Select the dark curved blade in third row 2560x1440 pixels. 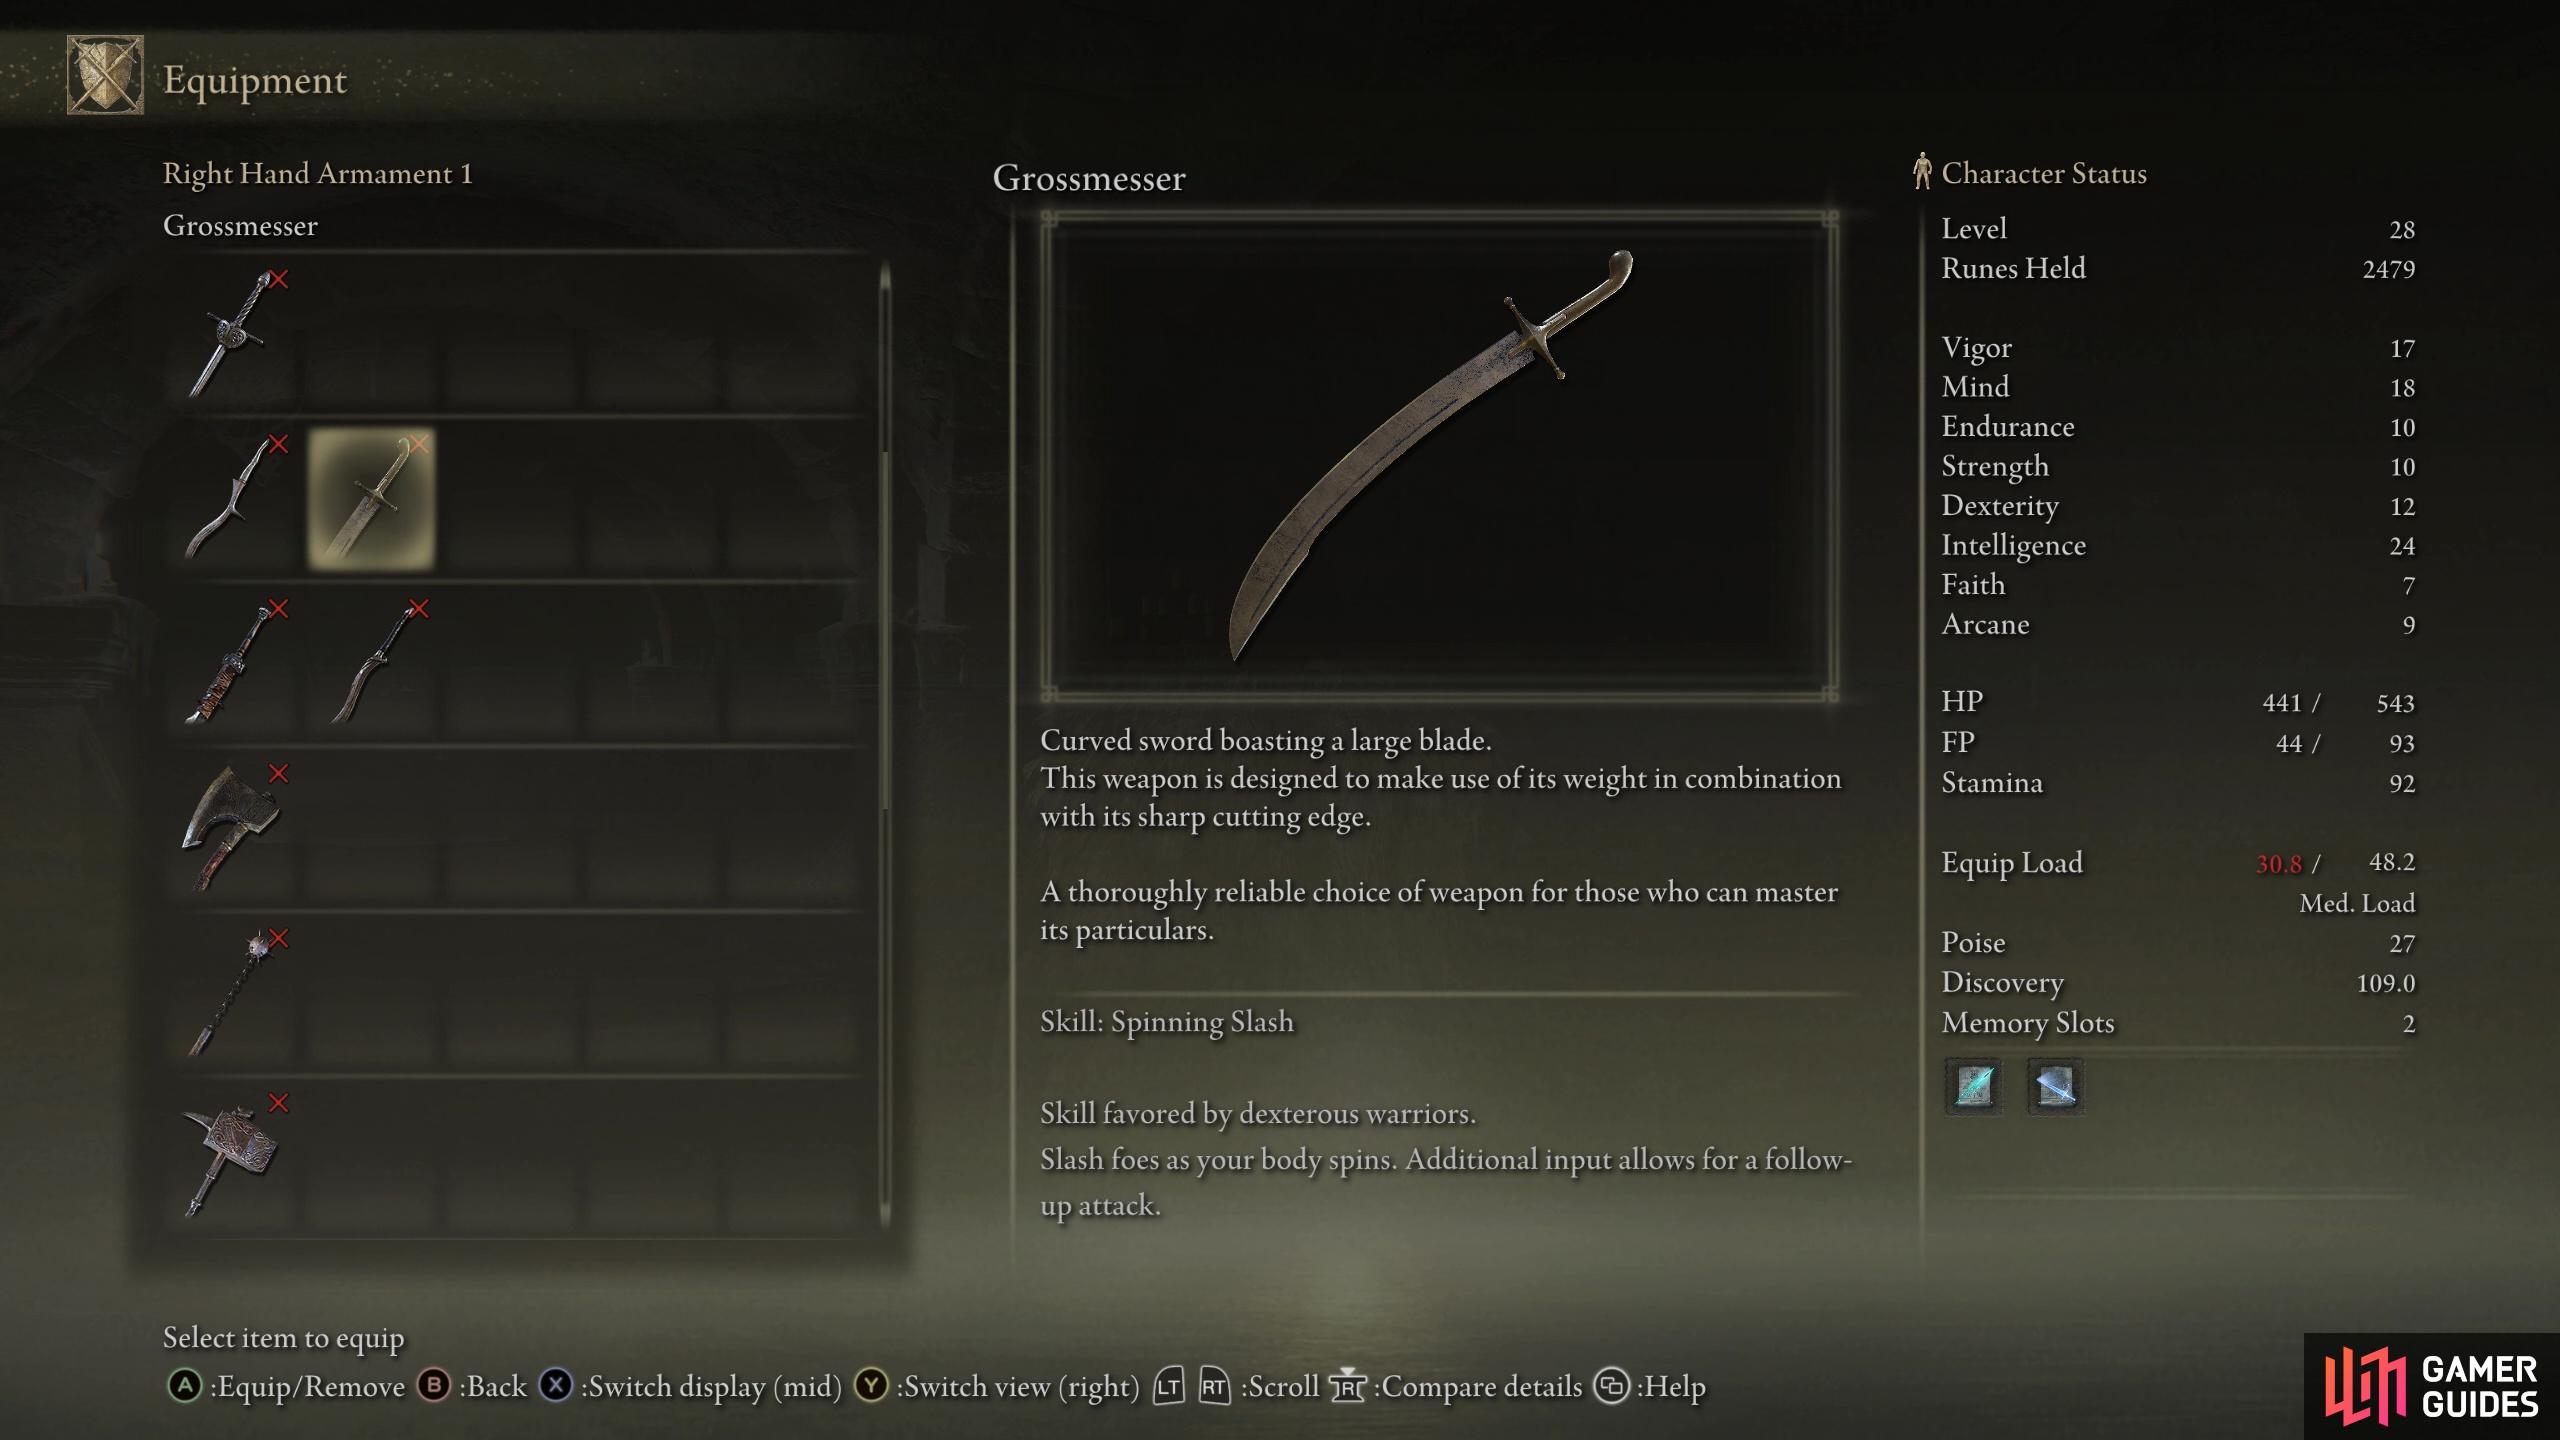point(372,664)
